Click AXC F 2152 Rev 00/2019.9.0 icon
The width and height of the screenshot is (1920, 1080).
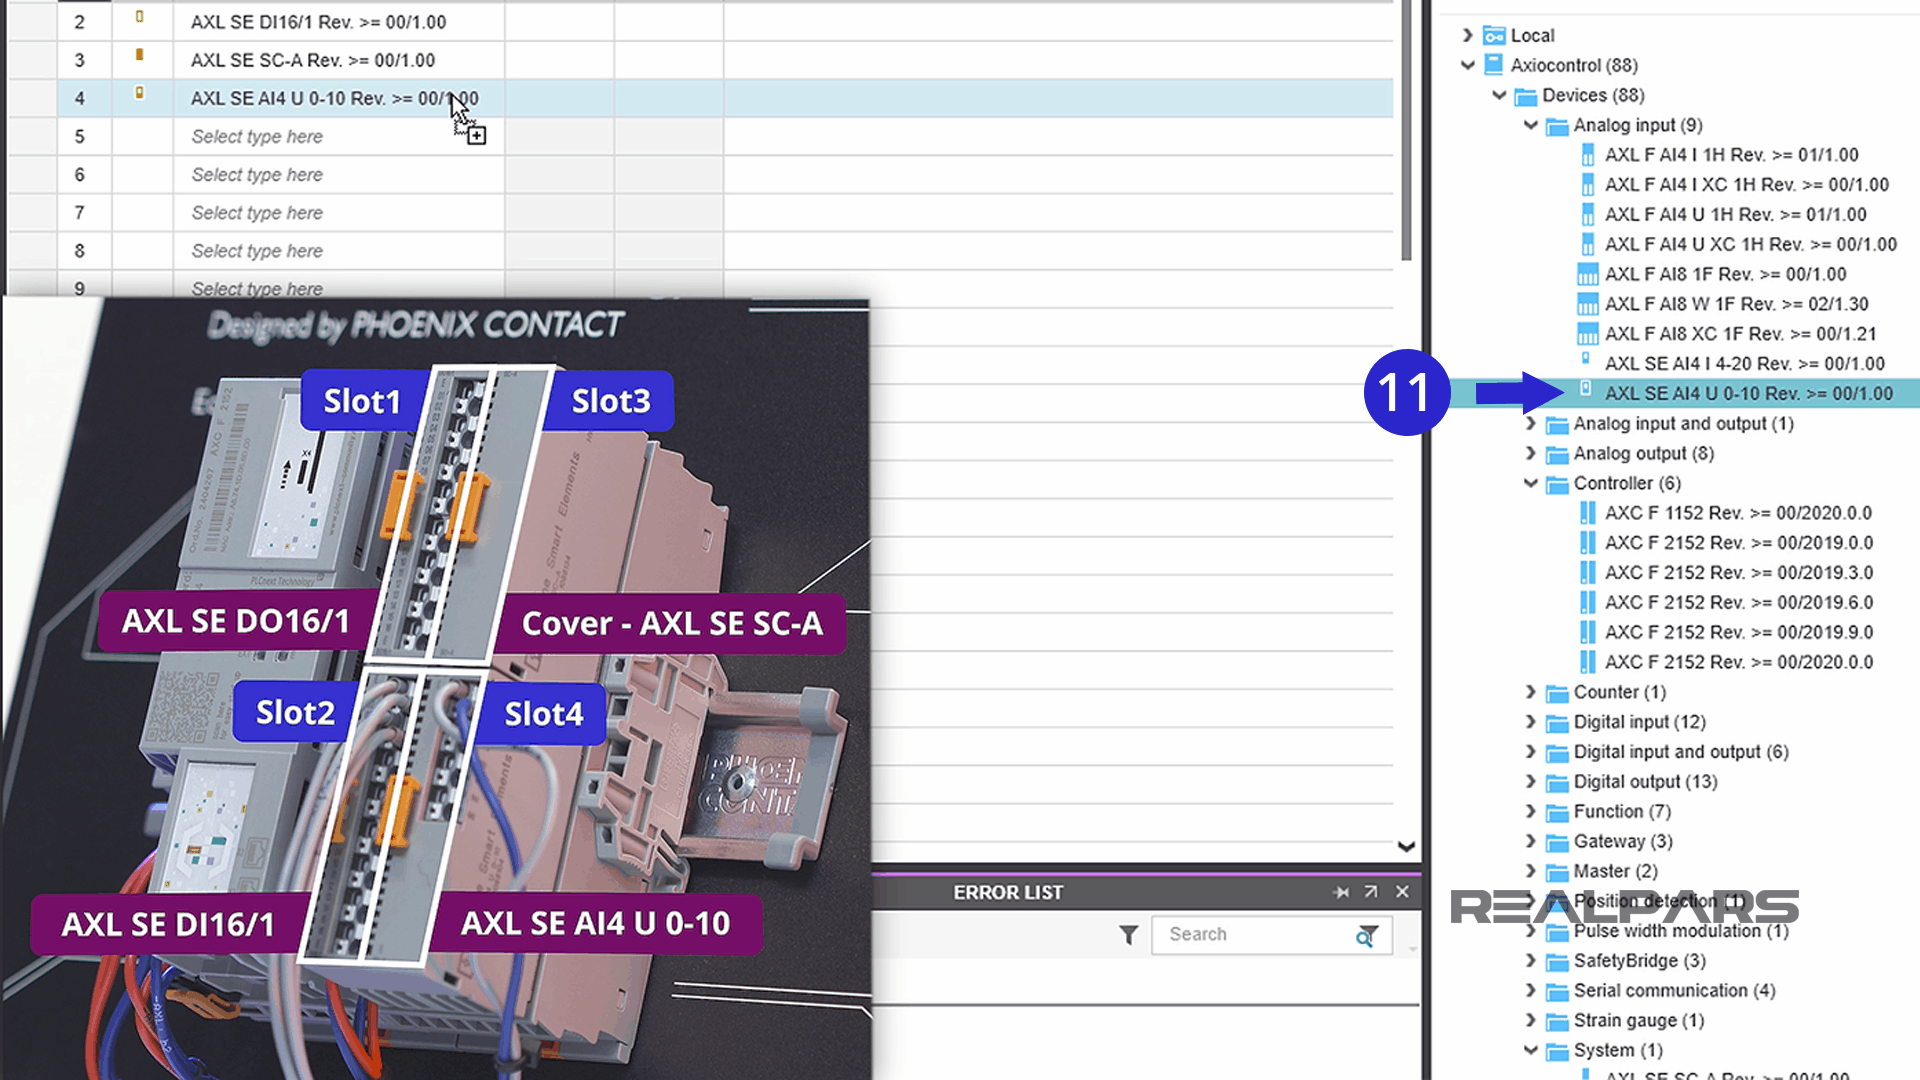point(1587,632)
